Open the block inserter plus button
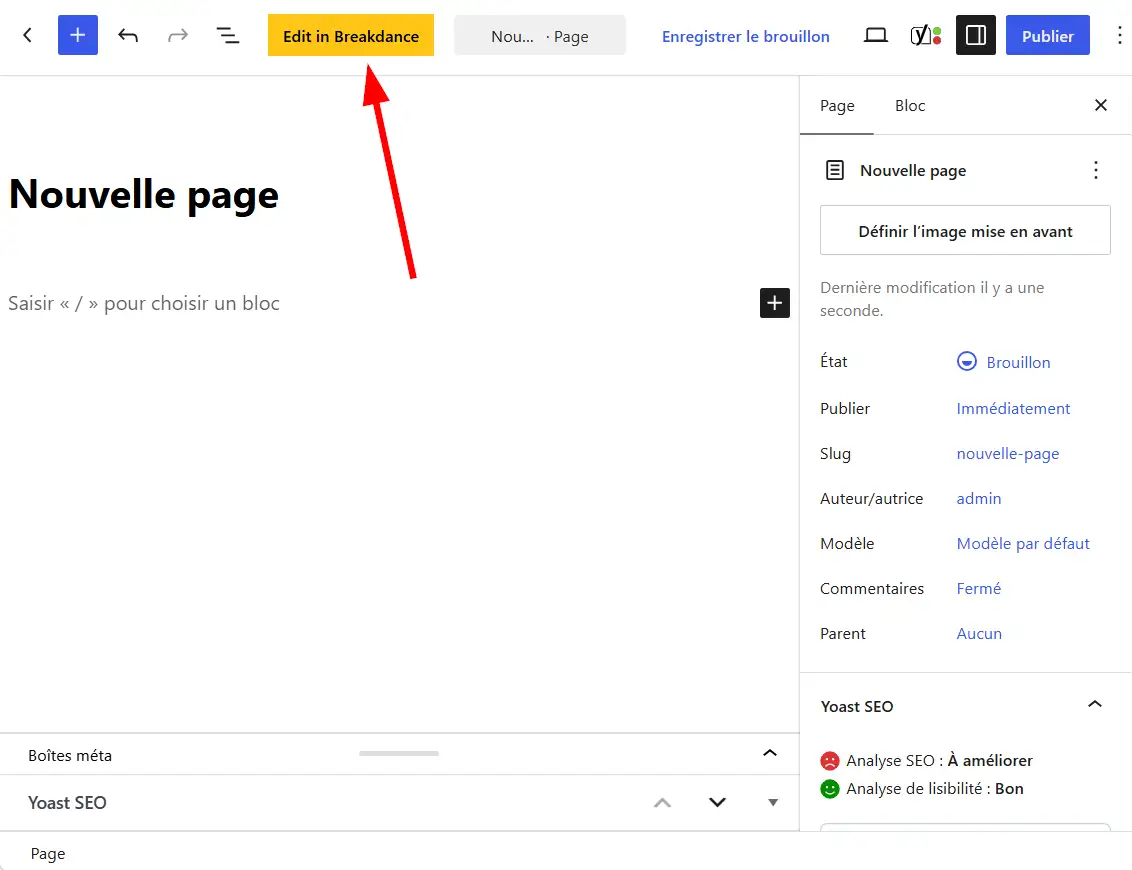This screenshot has height=870, width=1132. (77, 35)
